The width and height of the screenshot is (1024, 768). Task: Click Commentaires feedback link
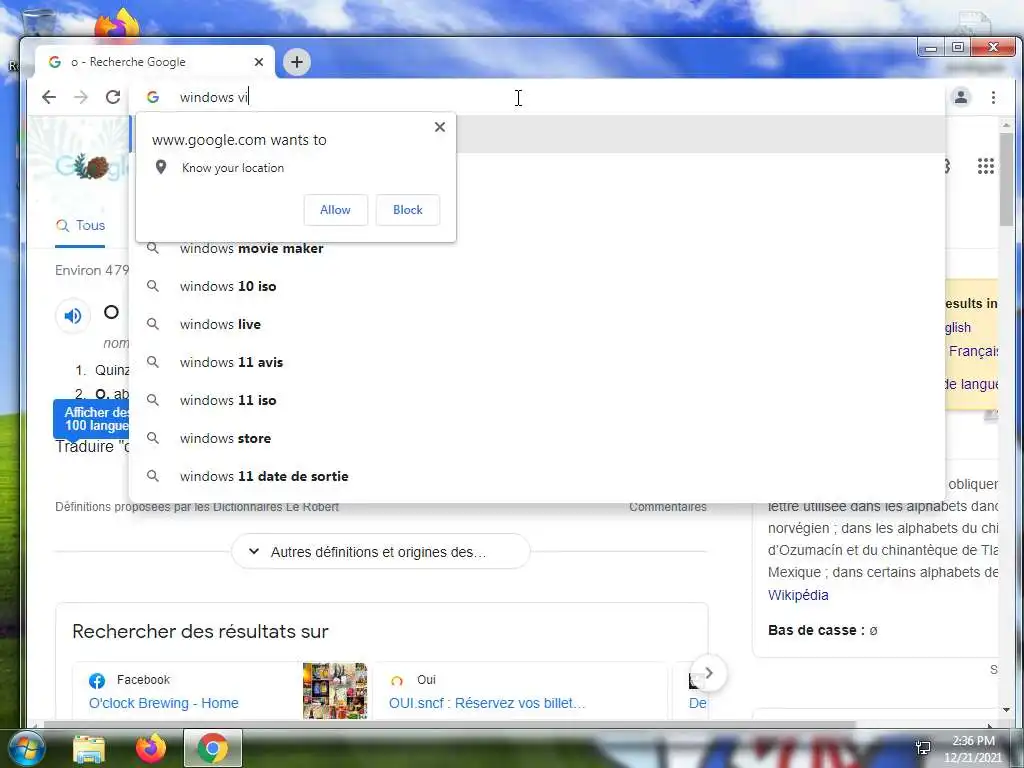tap(667, 507)
